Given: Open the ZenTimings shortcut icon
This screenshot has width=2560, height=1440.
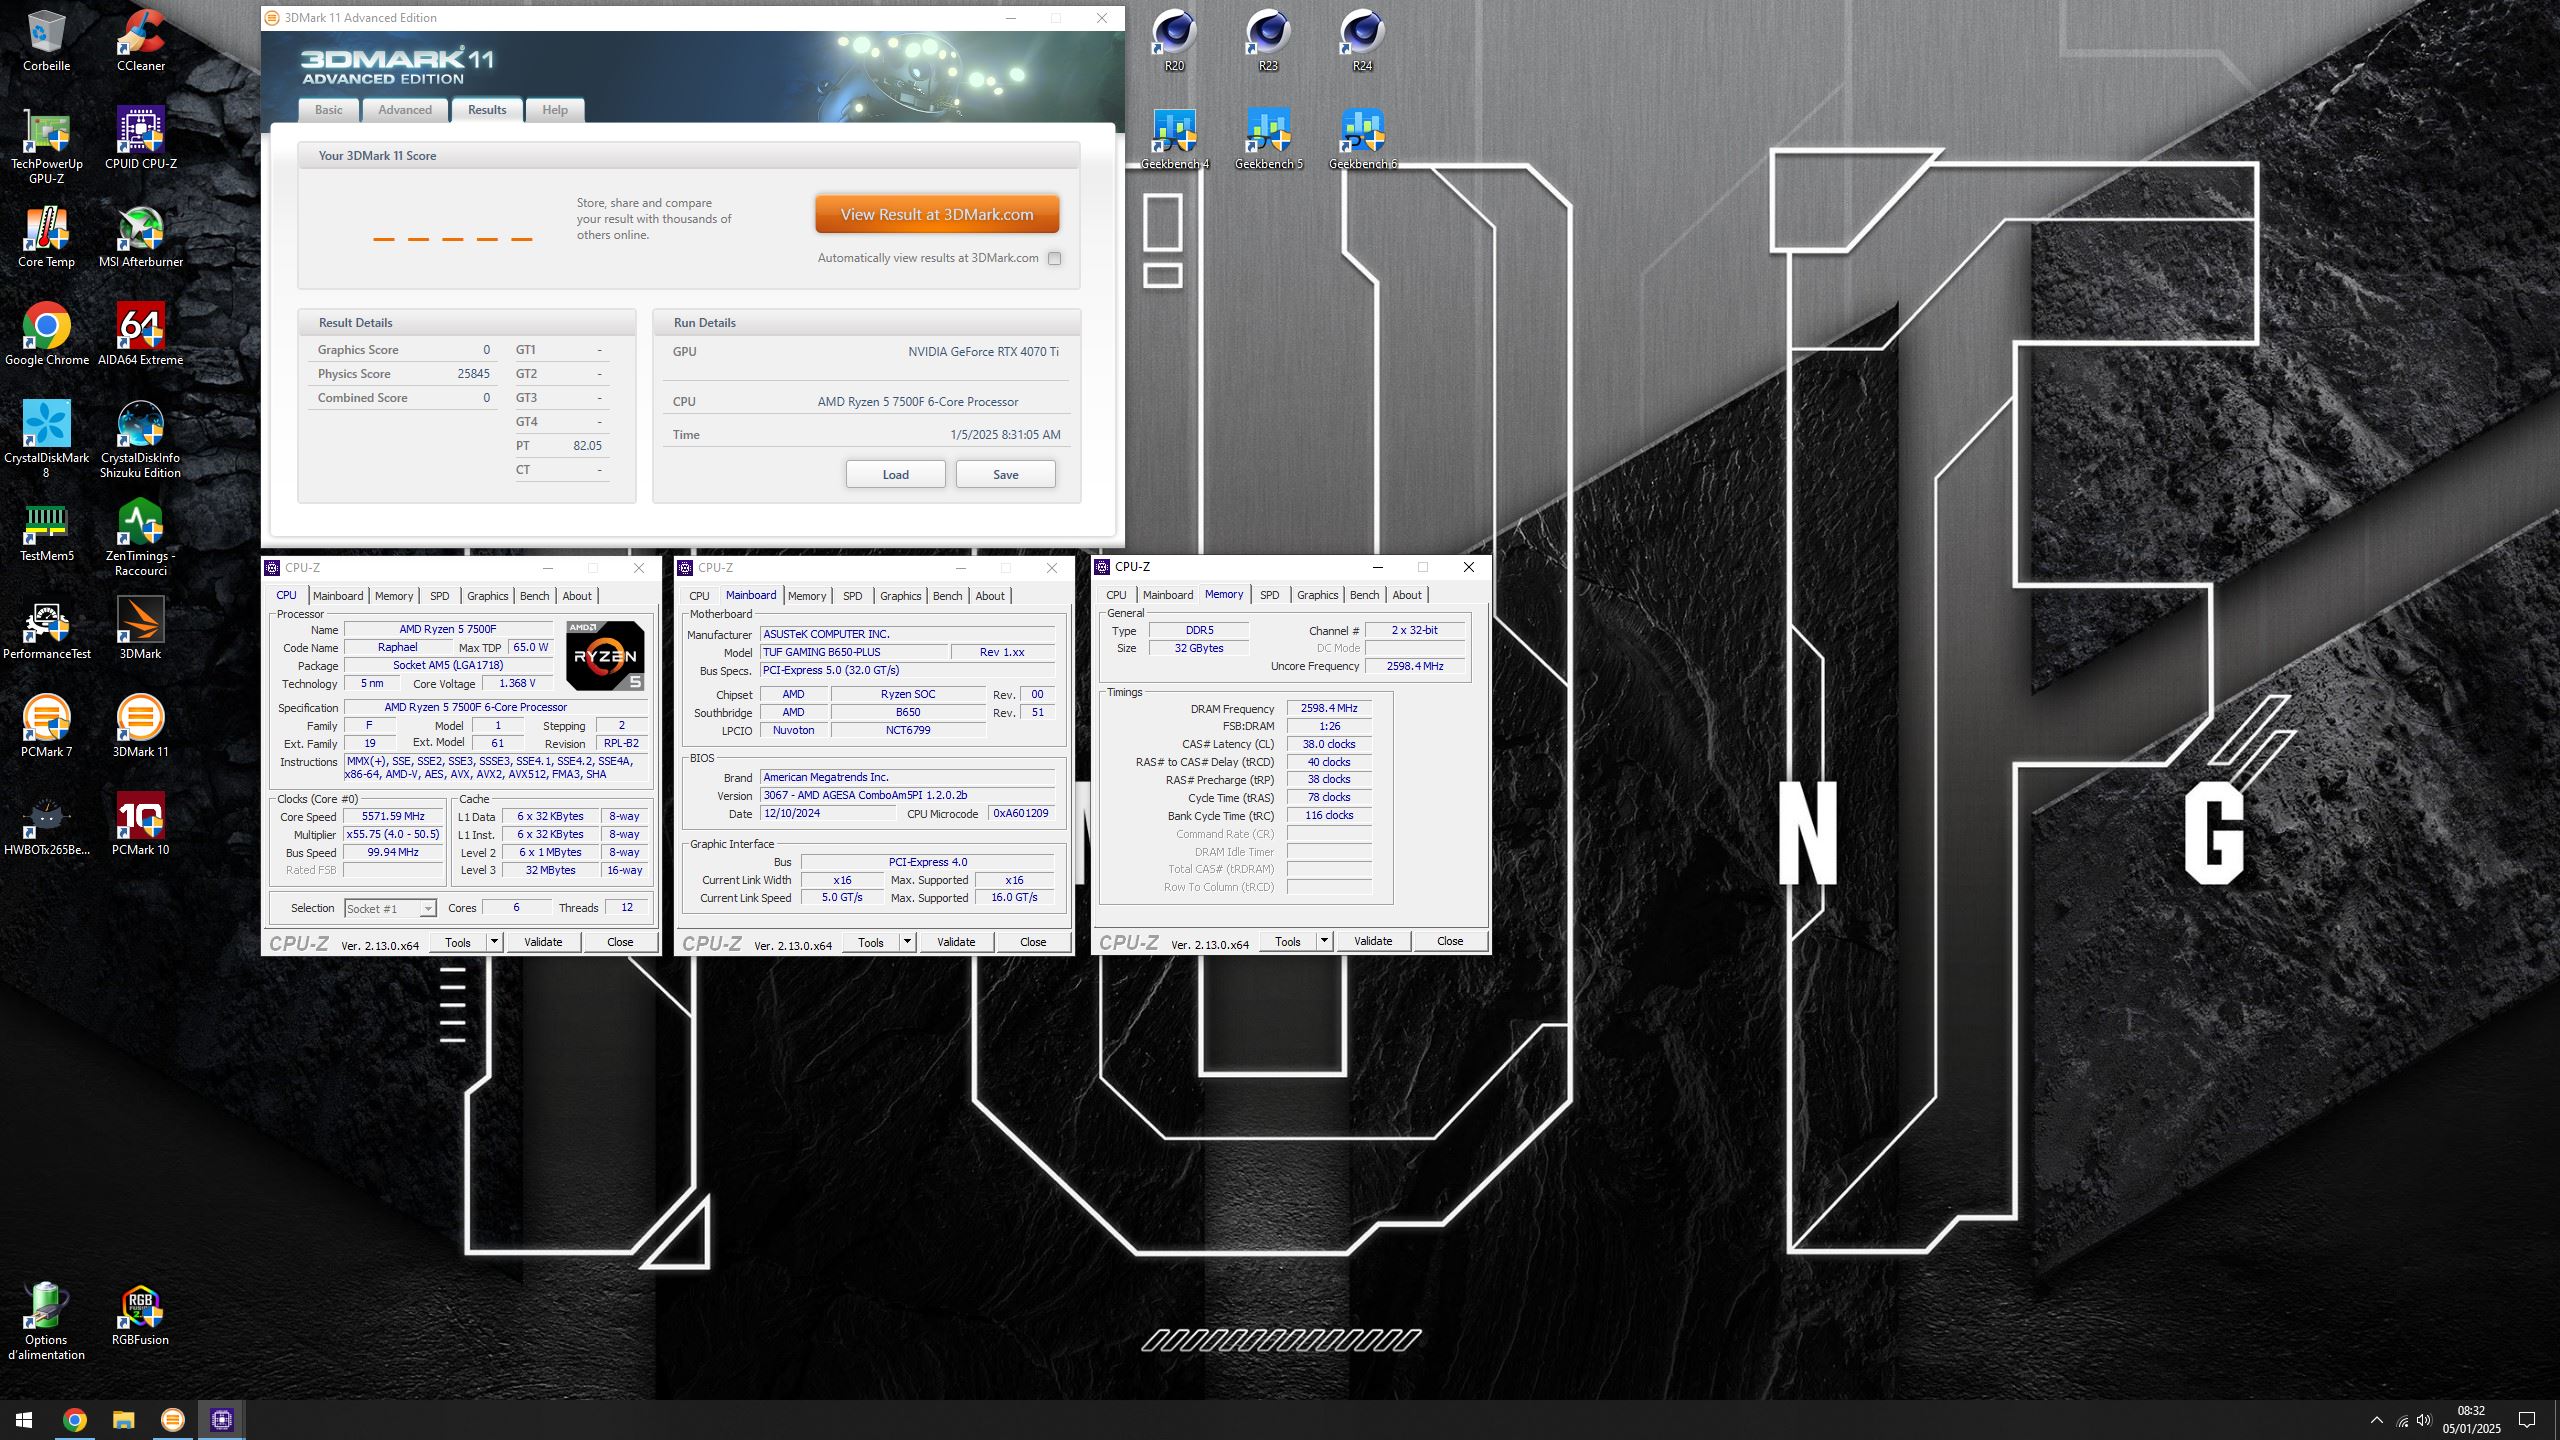Looking at the screenshot, I should point(141,538).
